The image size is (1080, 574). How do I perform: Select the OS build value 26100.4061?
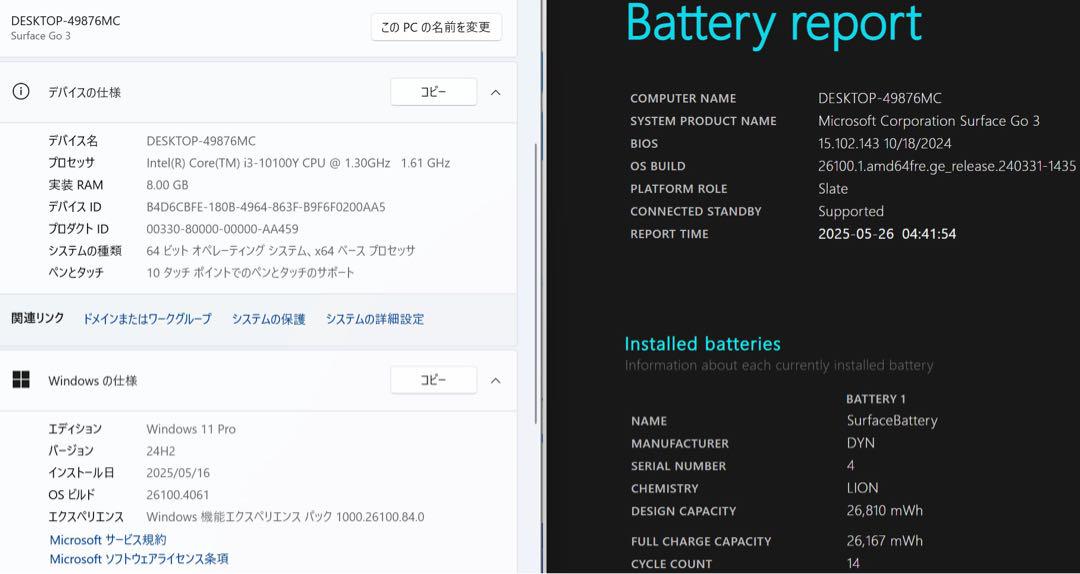pos(178,495)
